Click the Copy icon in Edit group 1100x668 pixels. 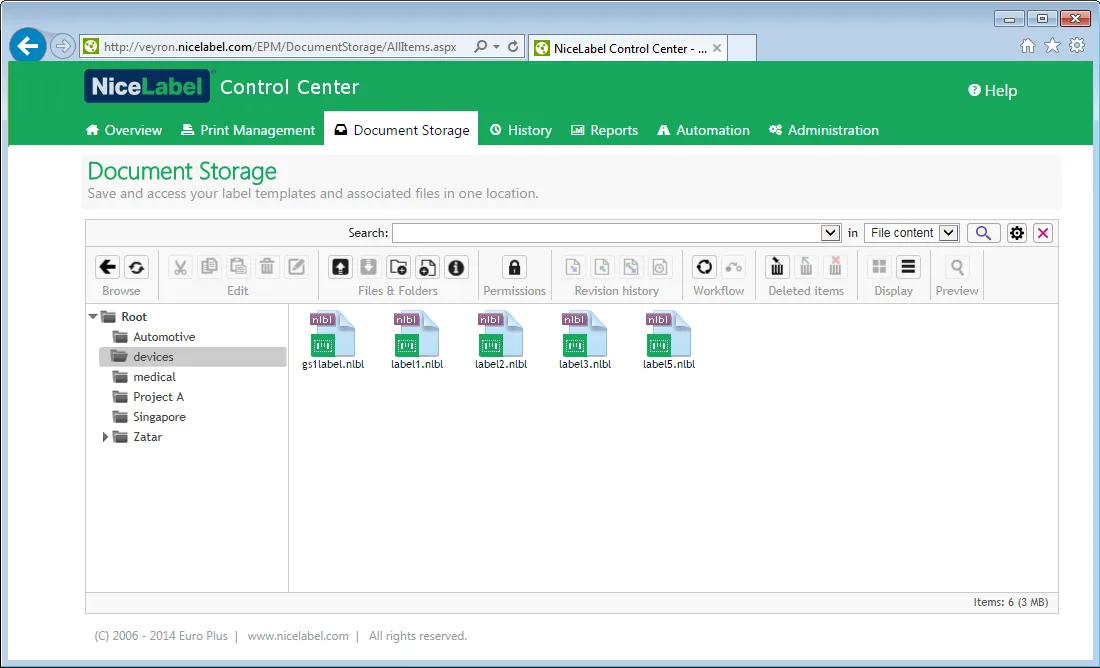[x=209, y=267]
